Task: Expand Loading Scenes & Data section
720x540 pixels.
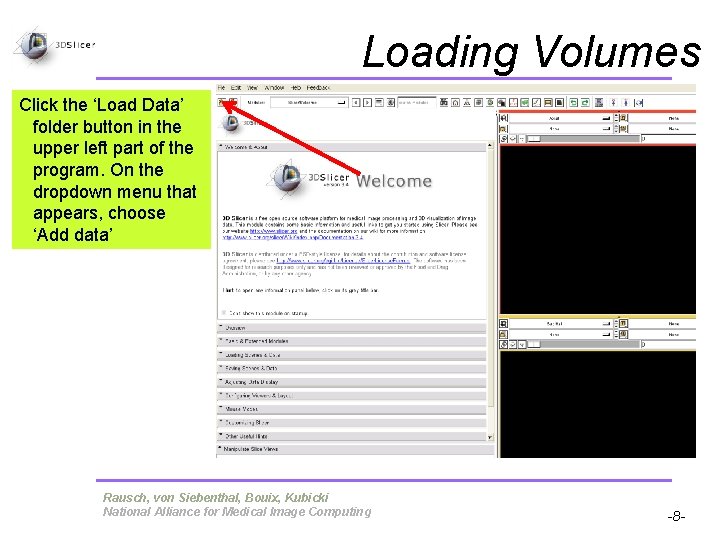Action: [352, 355]
